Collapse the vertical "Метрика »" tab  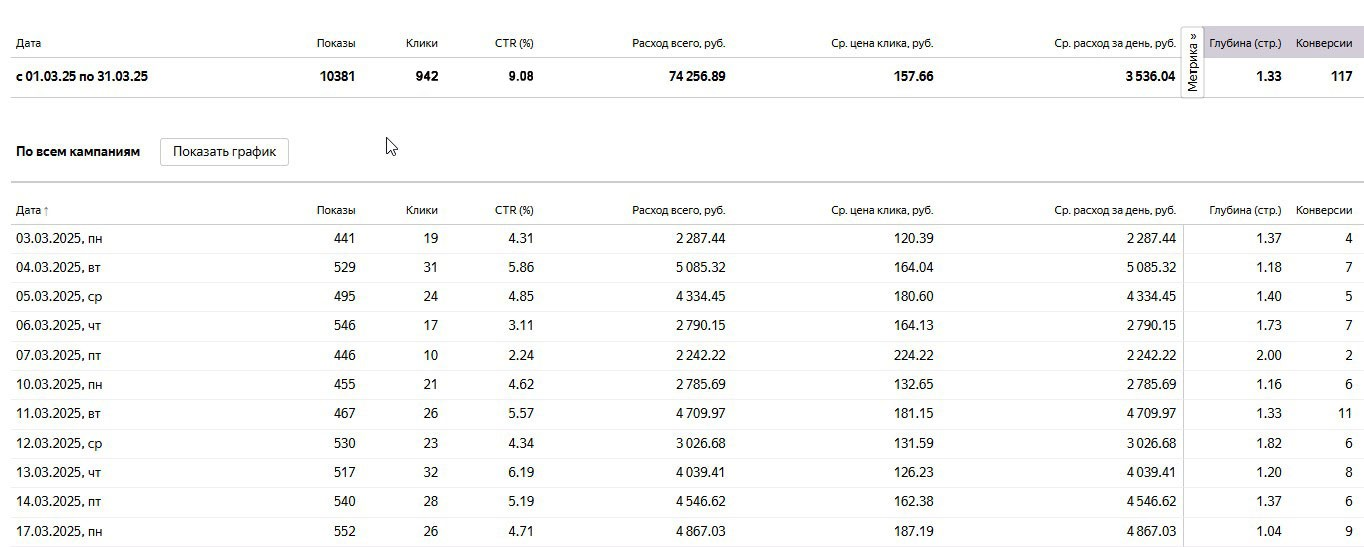tap(1192, 62)
